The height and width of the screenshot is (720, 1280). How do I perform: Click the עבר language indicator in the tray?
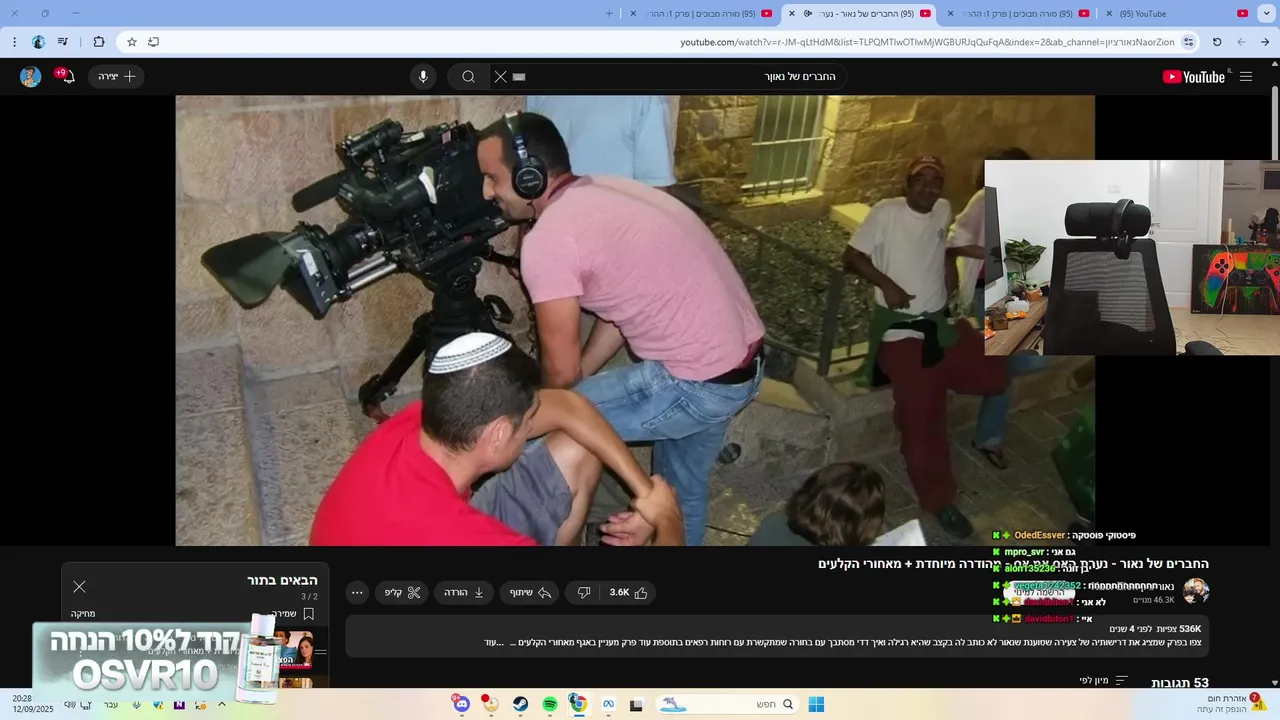[x=111, y=704]
